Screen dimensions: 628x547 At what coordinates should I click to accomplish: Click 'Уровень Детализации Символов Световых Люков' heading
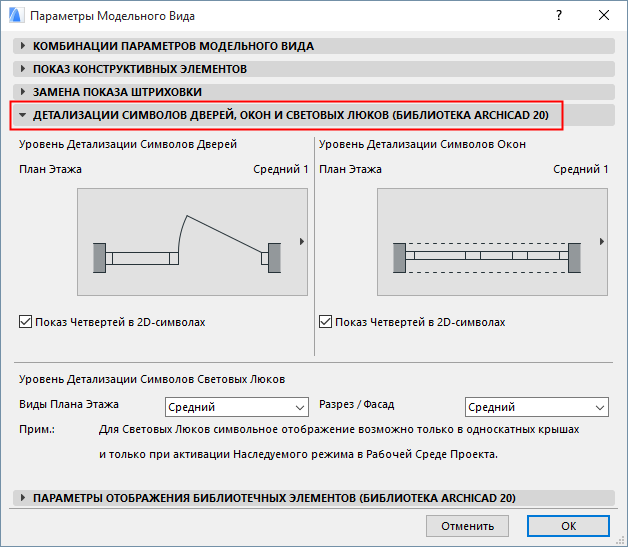point(152,379)
